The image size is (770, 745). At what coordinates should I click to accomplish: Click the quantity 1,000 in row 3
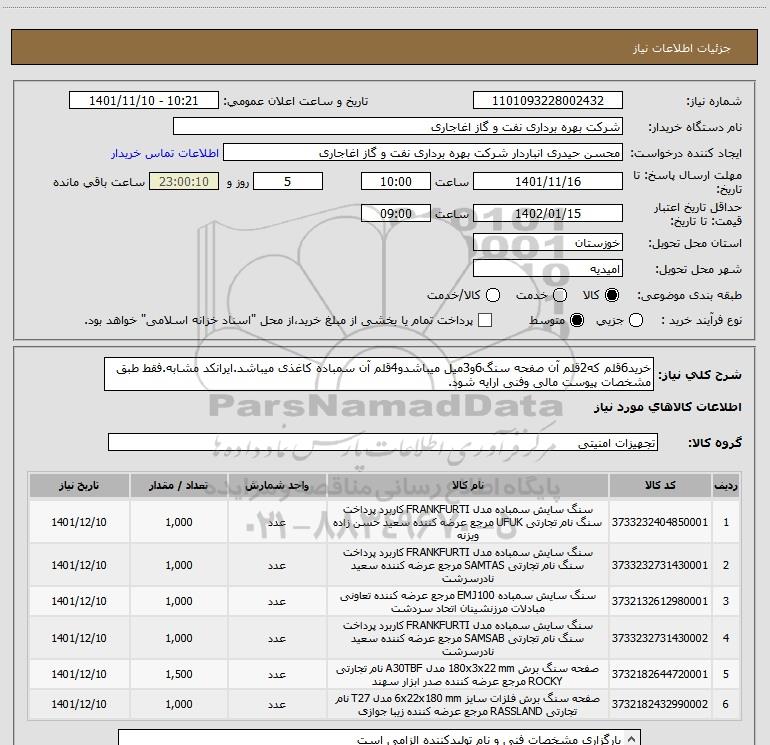click(179, 601)
